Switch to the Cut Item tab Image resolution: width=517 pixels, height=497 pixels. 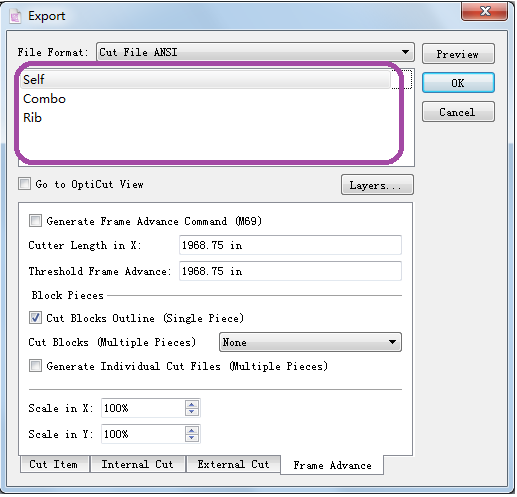click(54, 464)
